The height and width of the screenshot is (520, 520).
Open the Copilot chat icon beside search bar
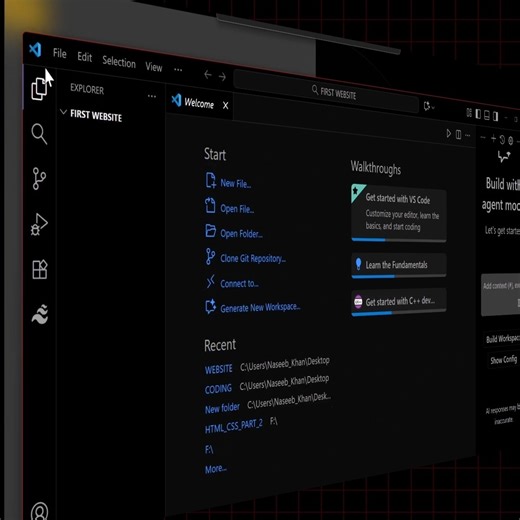pyautogui.click(x=427, y=106)
